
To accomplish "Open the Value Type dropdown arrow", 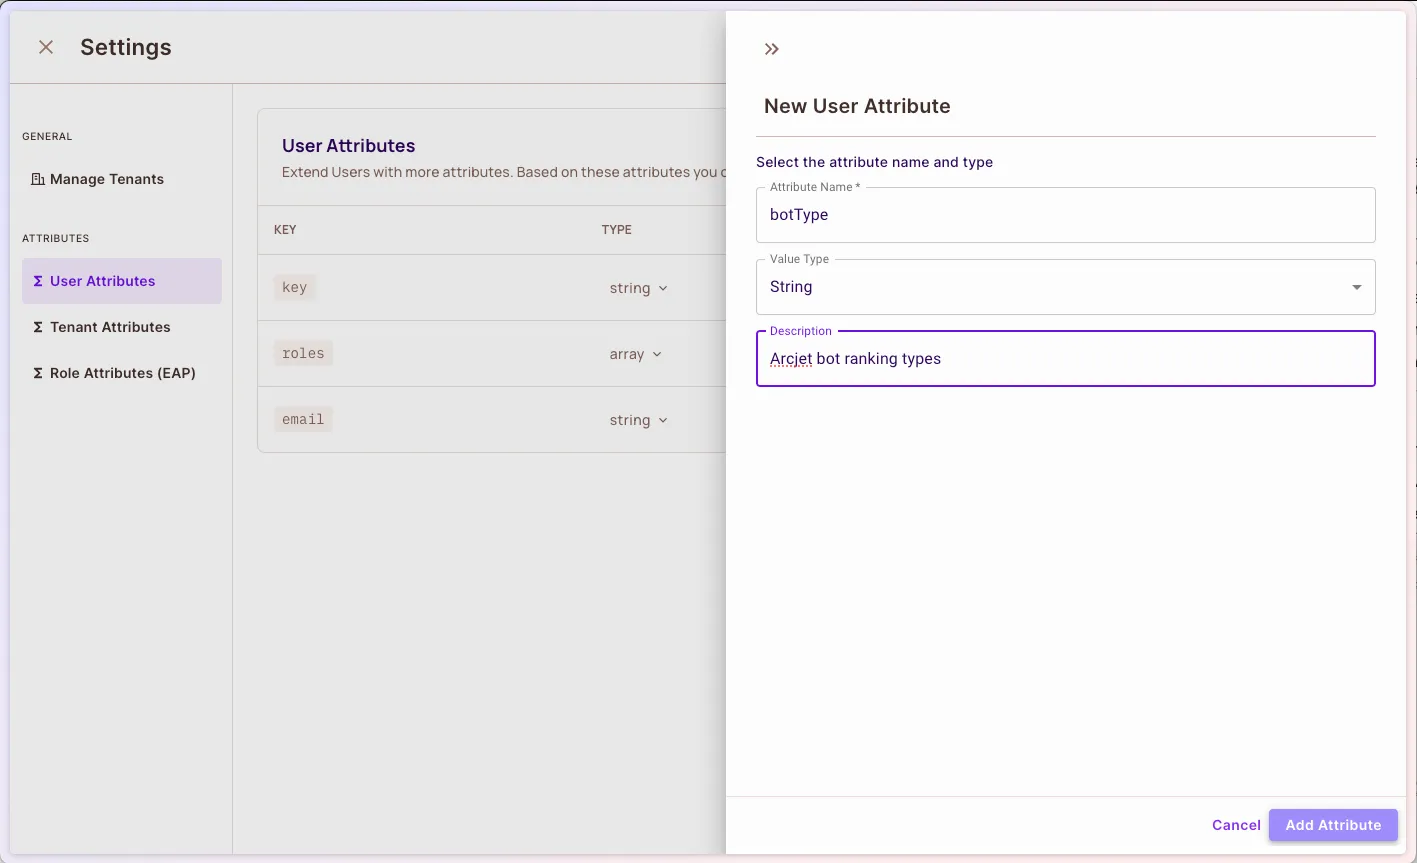I will 1356,287.
